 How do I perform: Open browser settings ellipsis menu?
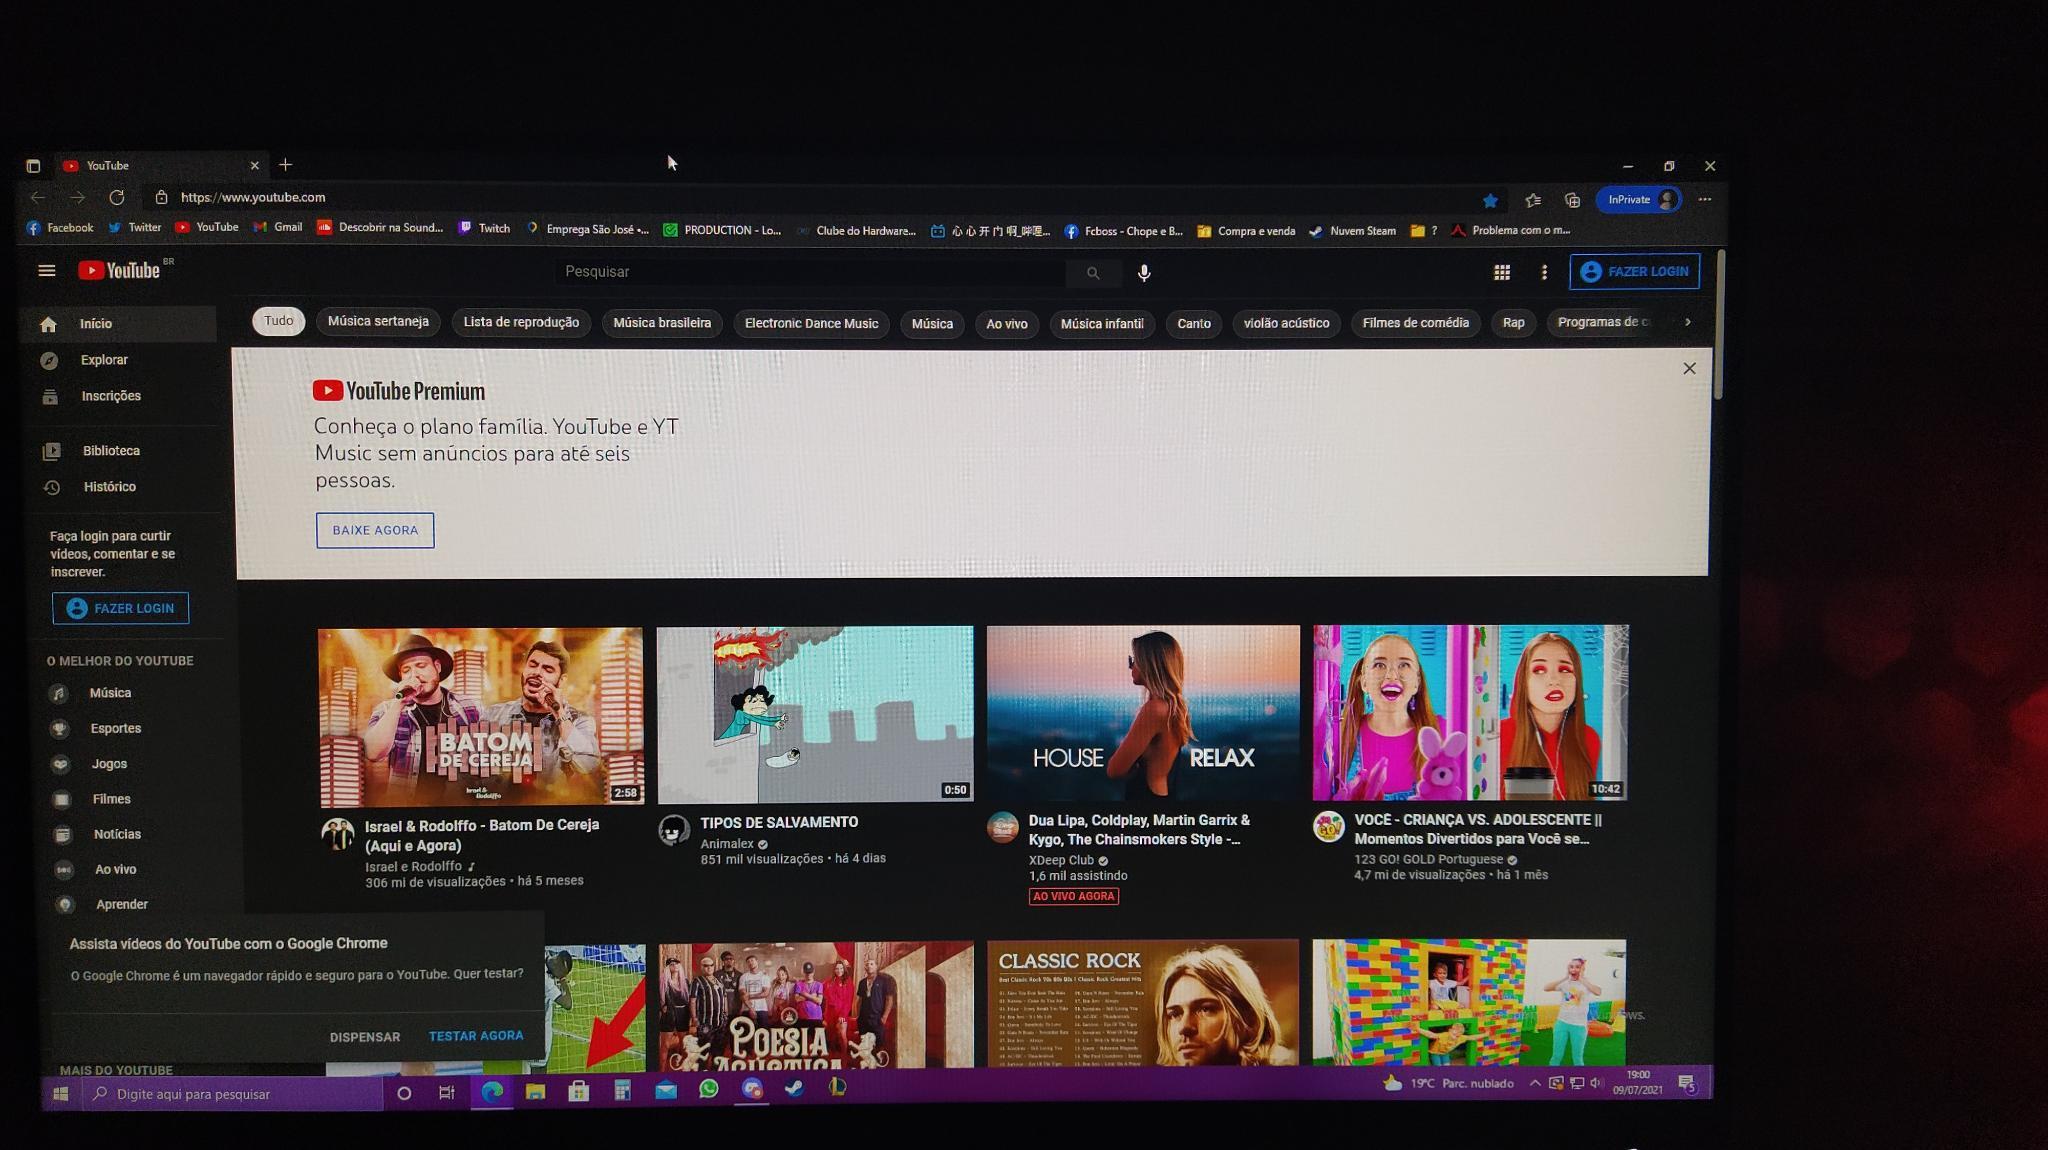pyautogui.click(x=1705, y=199)
